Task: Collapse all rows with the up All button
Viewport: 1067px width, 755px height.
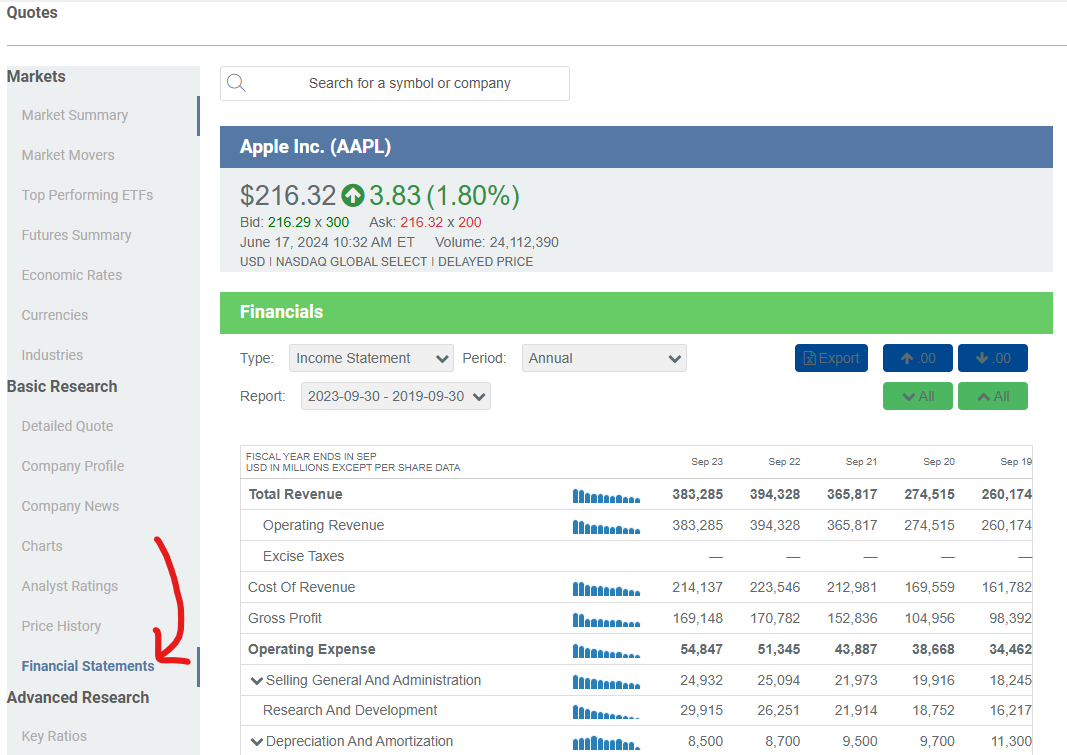Action: click(993, 397)
